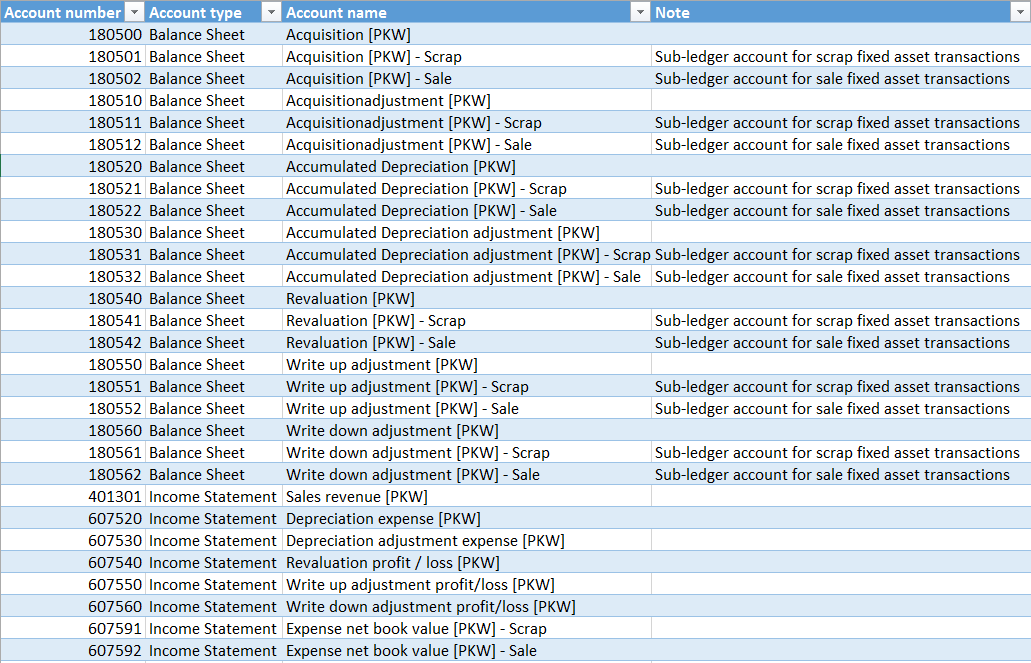The width and height of the screenshot is (1031, 663).
Task: Select Write down adjustment [PKW] - Scrap cell
Action: (417, 453)
